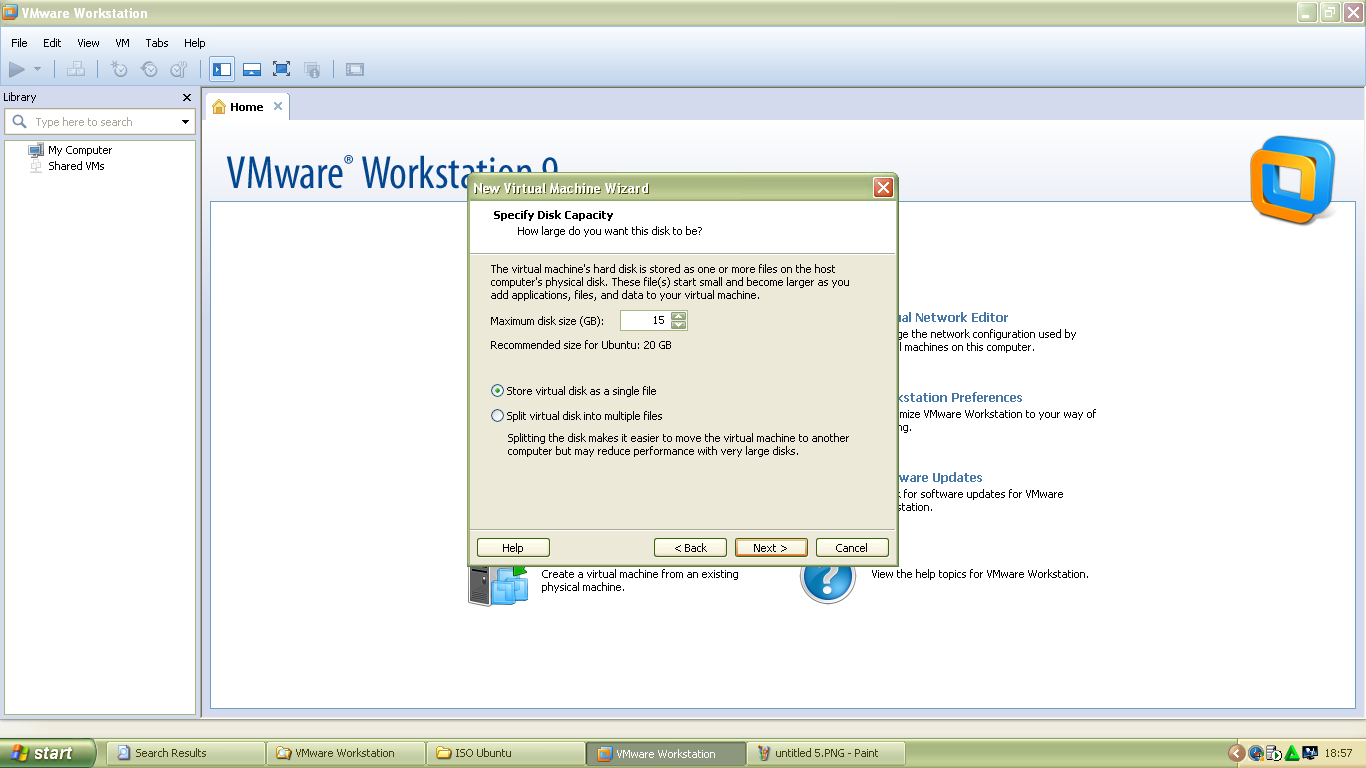
Task: Open the Library search filter dropdown
Action: click(185, 122)
